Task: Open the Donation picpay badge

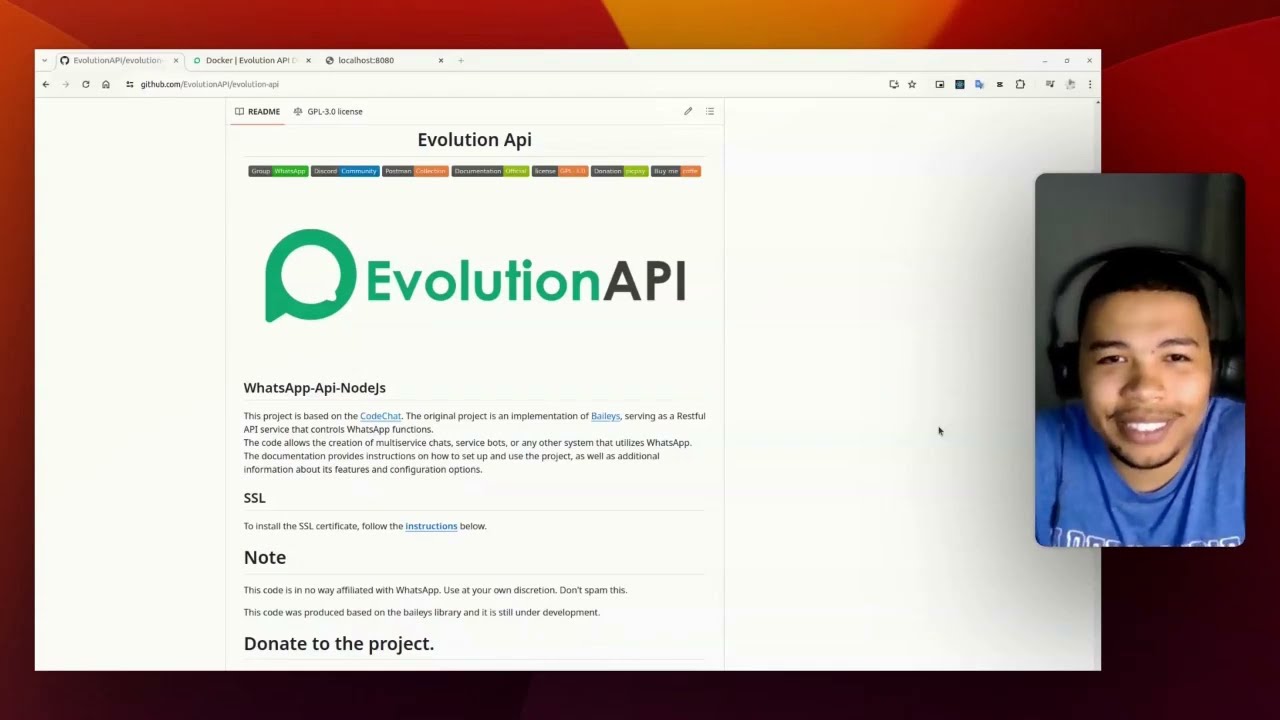Action: click(619, 171)
